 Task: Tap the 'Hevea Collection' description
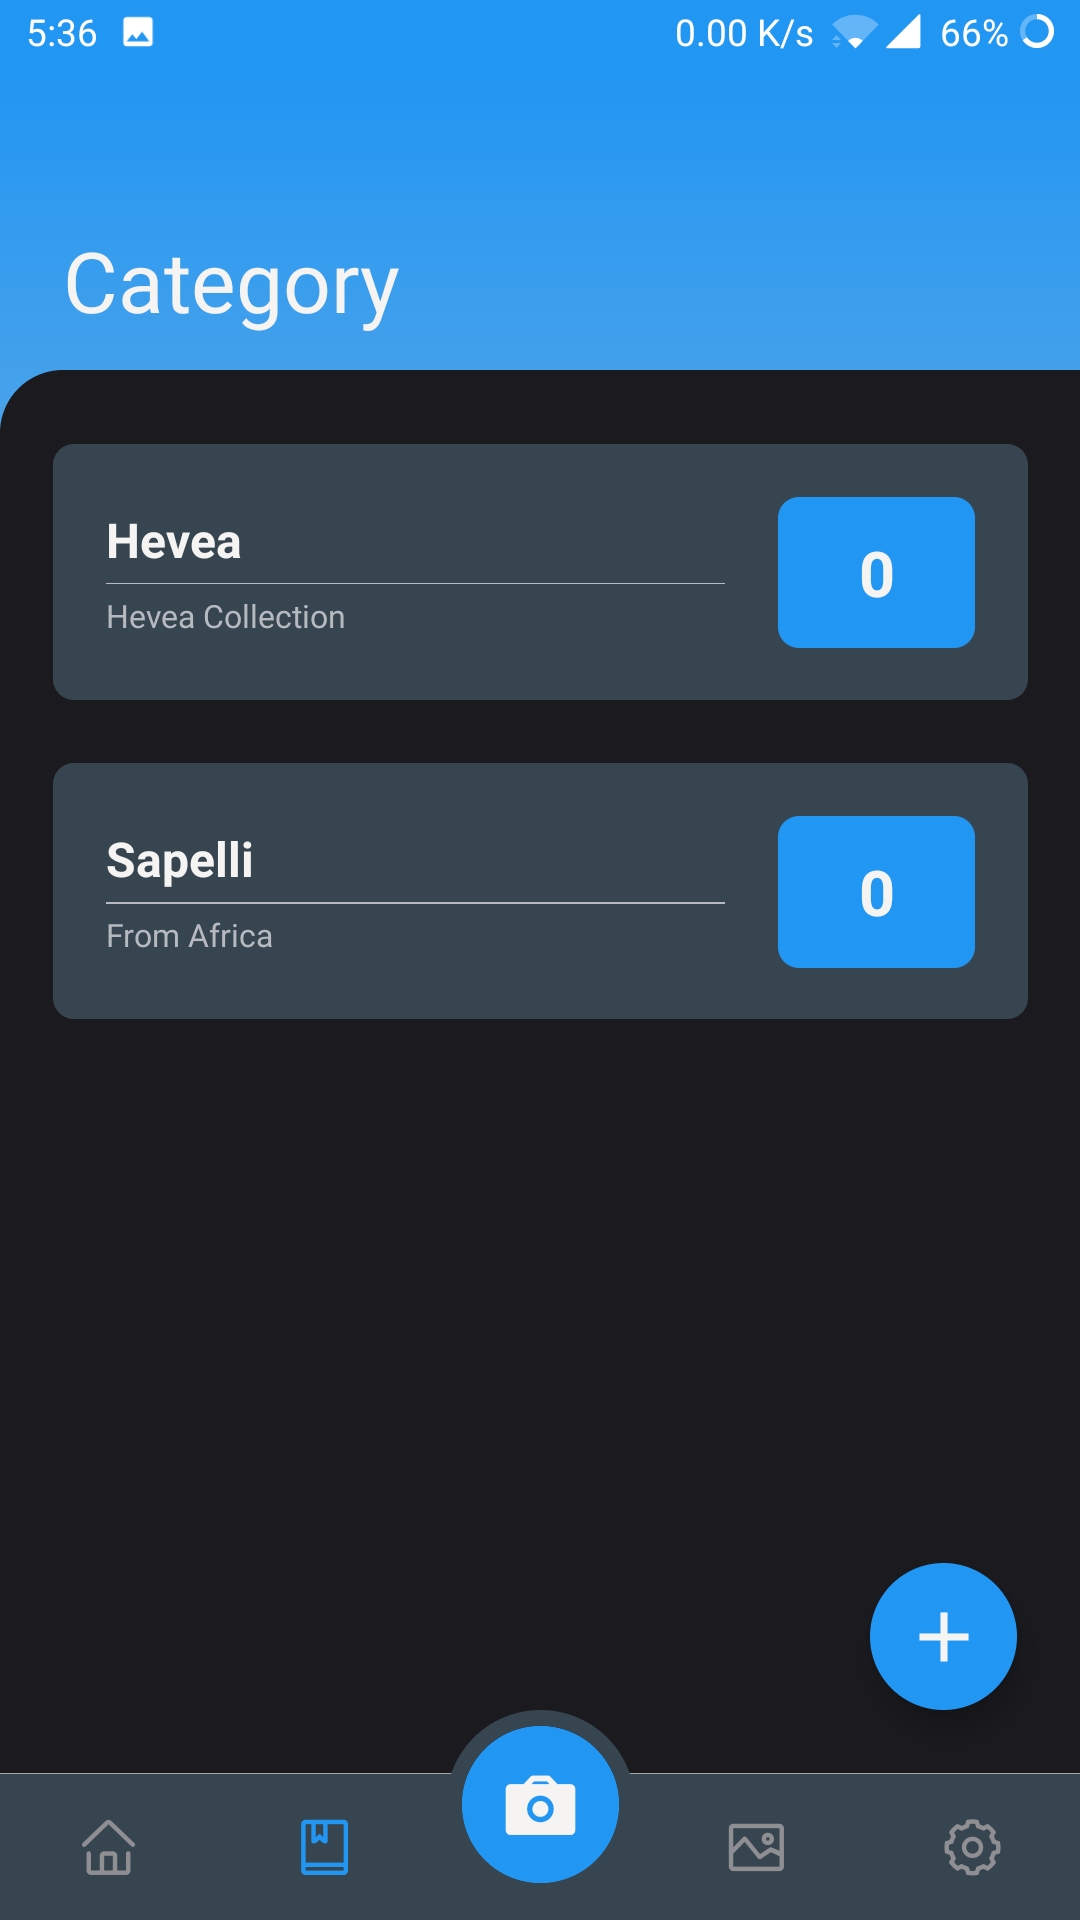pos(226,617)
